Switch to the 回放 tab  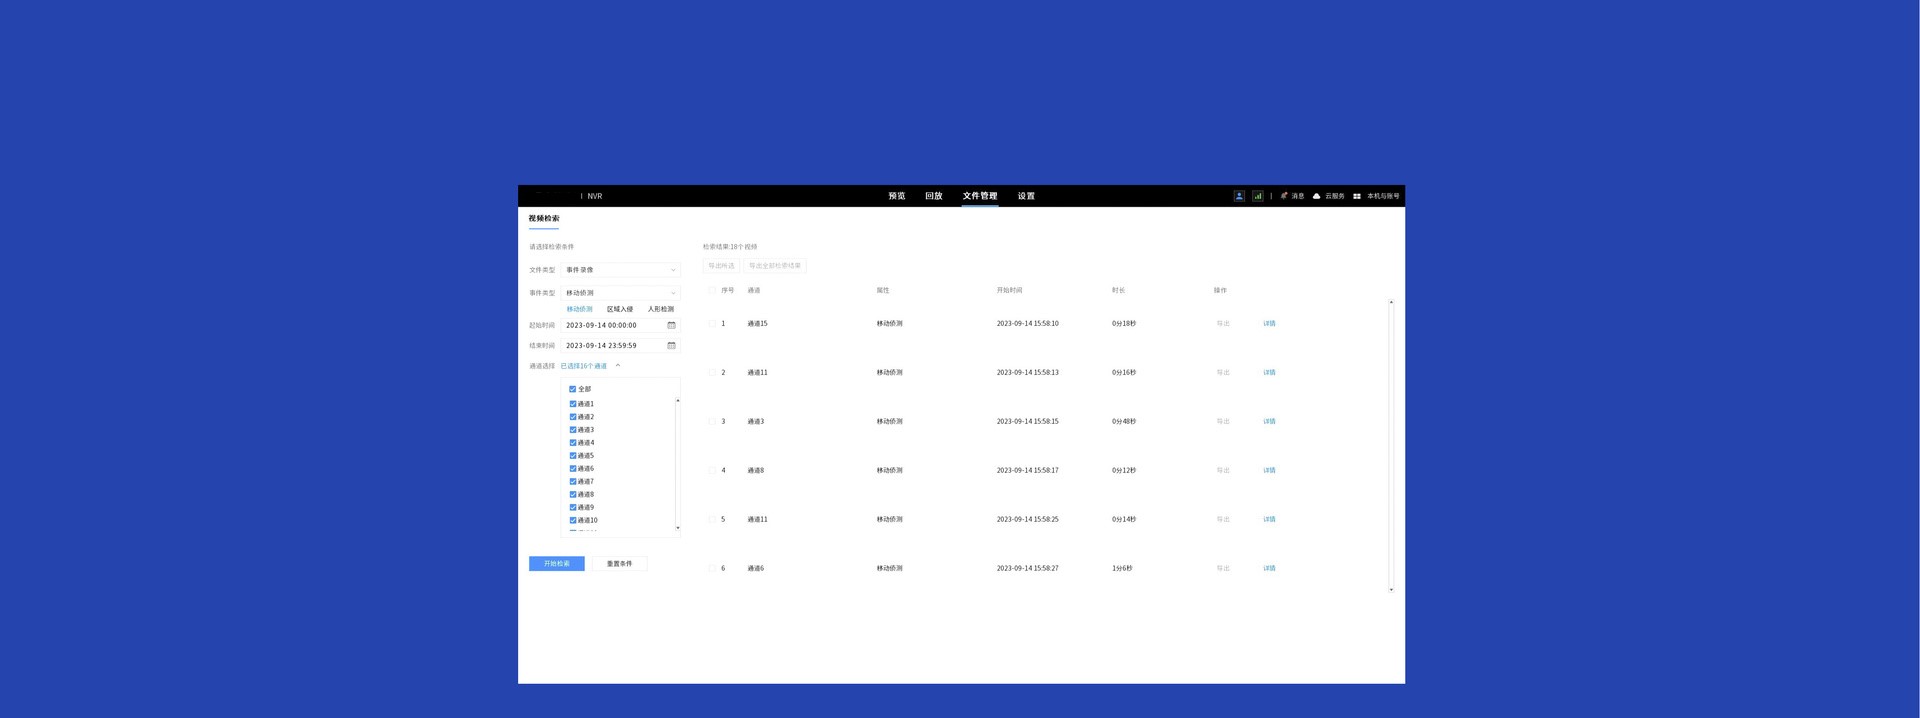933,196
